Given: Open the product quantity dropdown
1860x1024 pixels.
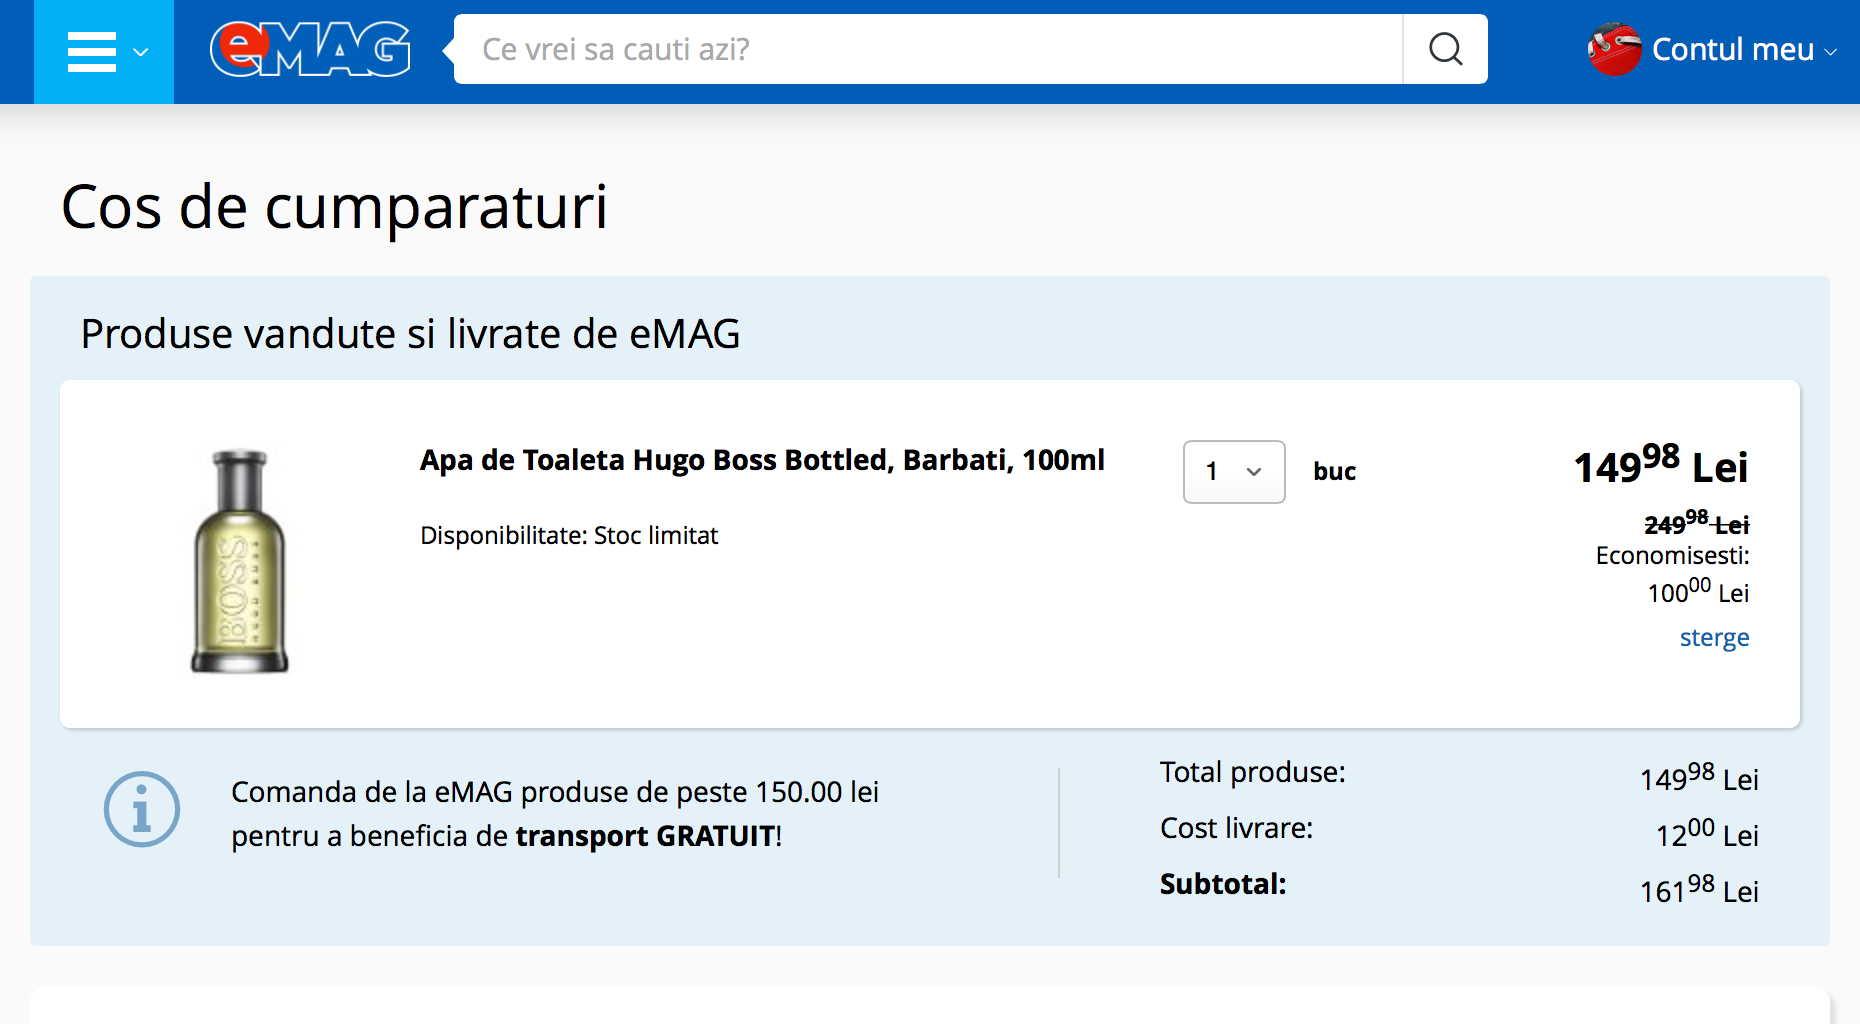Looking at the screenshot, I should [x=1234, y=472].
